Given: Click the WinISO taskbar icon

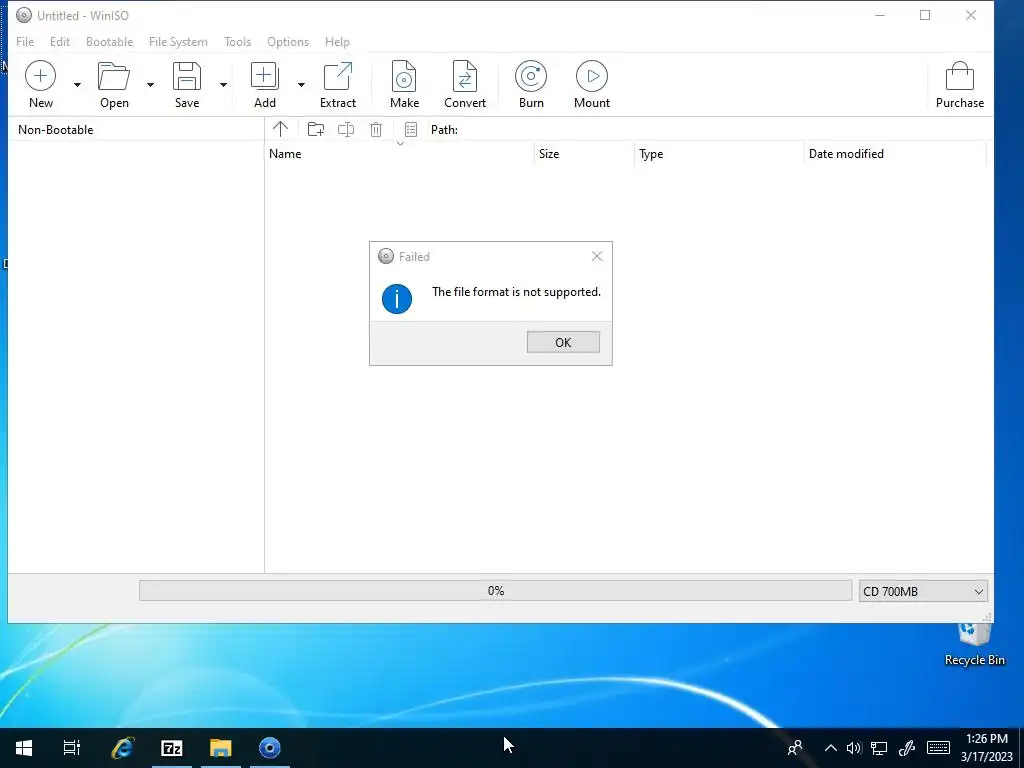Looking at the screenshot, I should tap(270, 748).
